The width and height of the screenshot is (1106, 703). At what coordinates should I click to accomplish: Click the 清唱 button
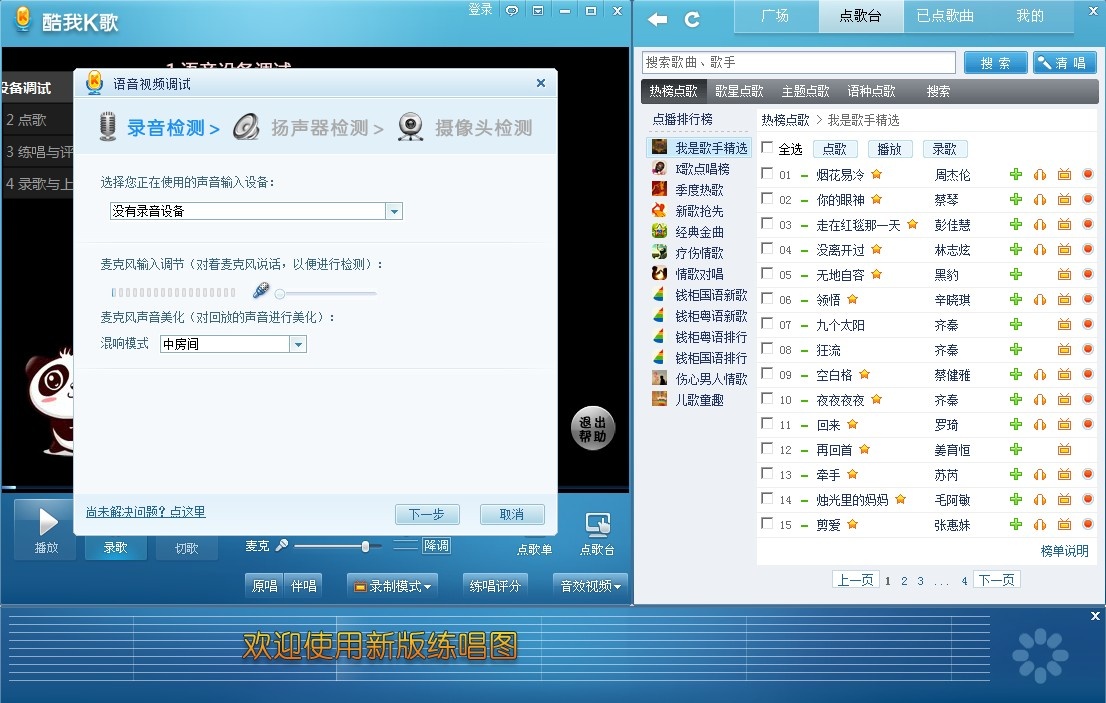click(1064, 63)
